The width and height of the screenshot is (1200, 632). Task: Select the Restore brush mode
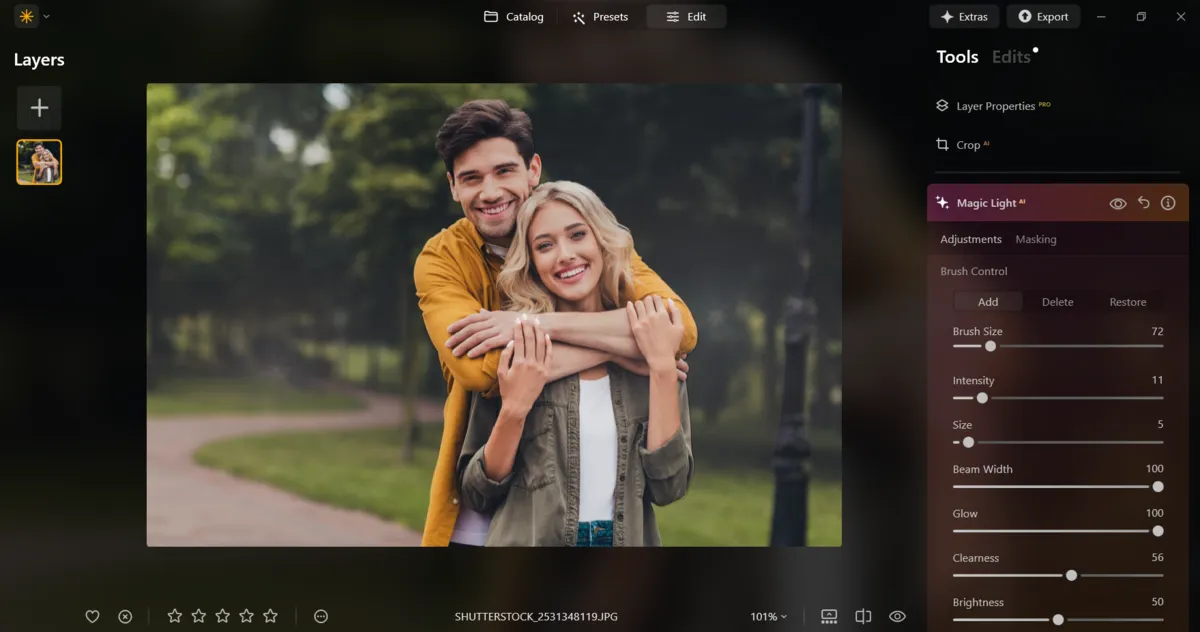1127,301
